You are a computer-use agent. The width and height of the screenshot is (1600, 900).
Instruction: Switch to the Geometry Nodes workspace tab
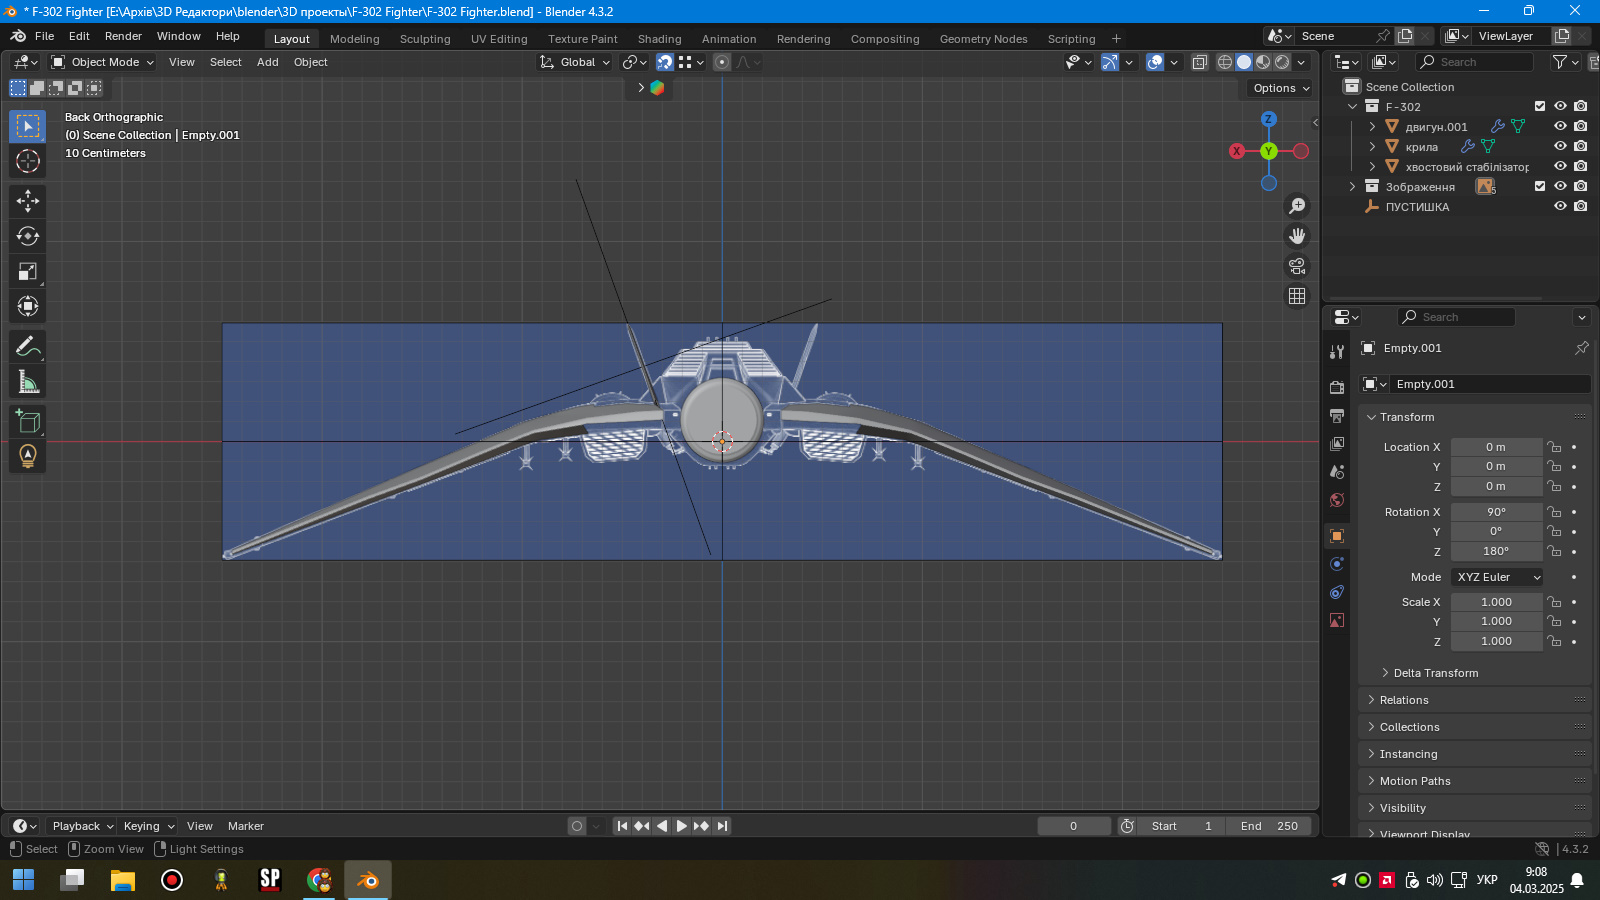click(x=983, y=39)
